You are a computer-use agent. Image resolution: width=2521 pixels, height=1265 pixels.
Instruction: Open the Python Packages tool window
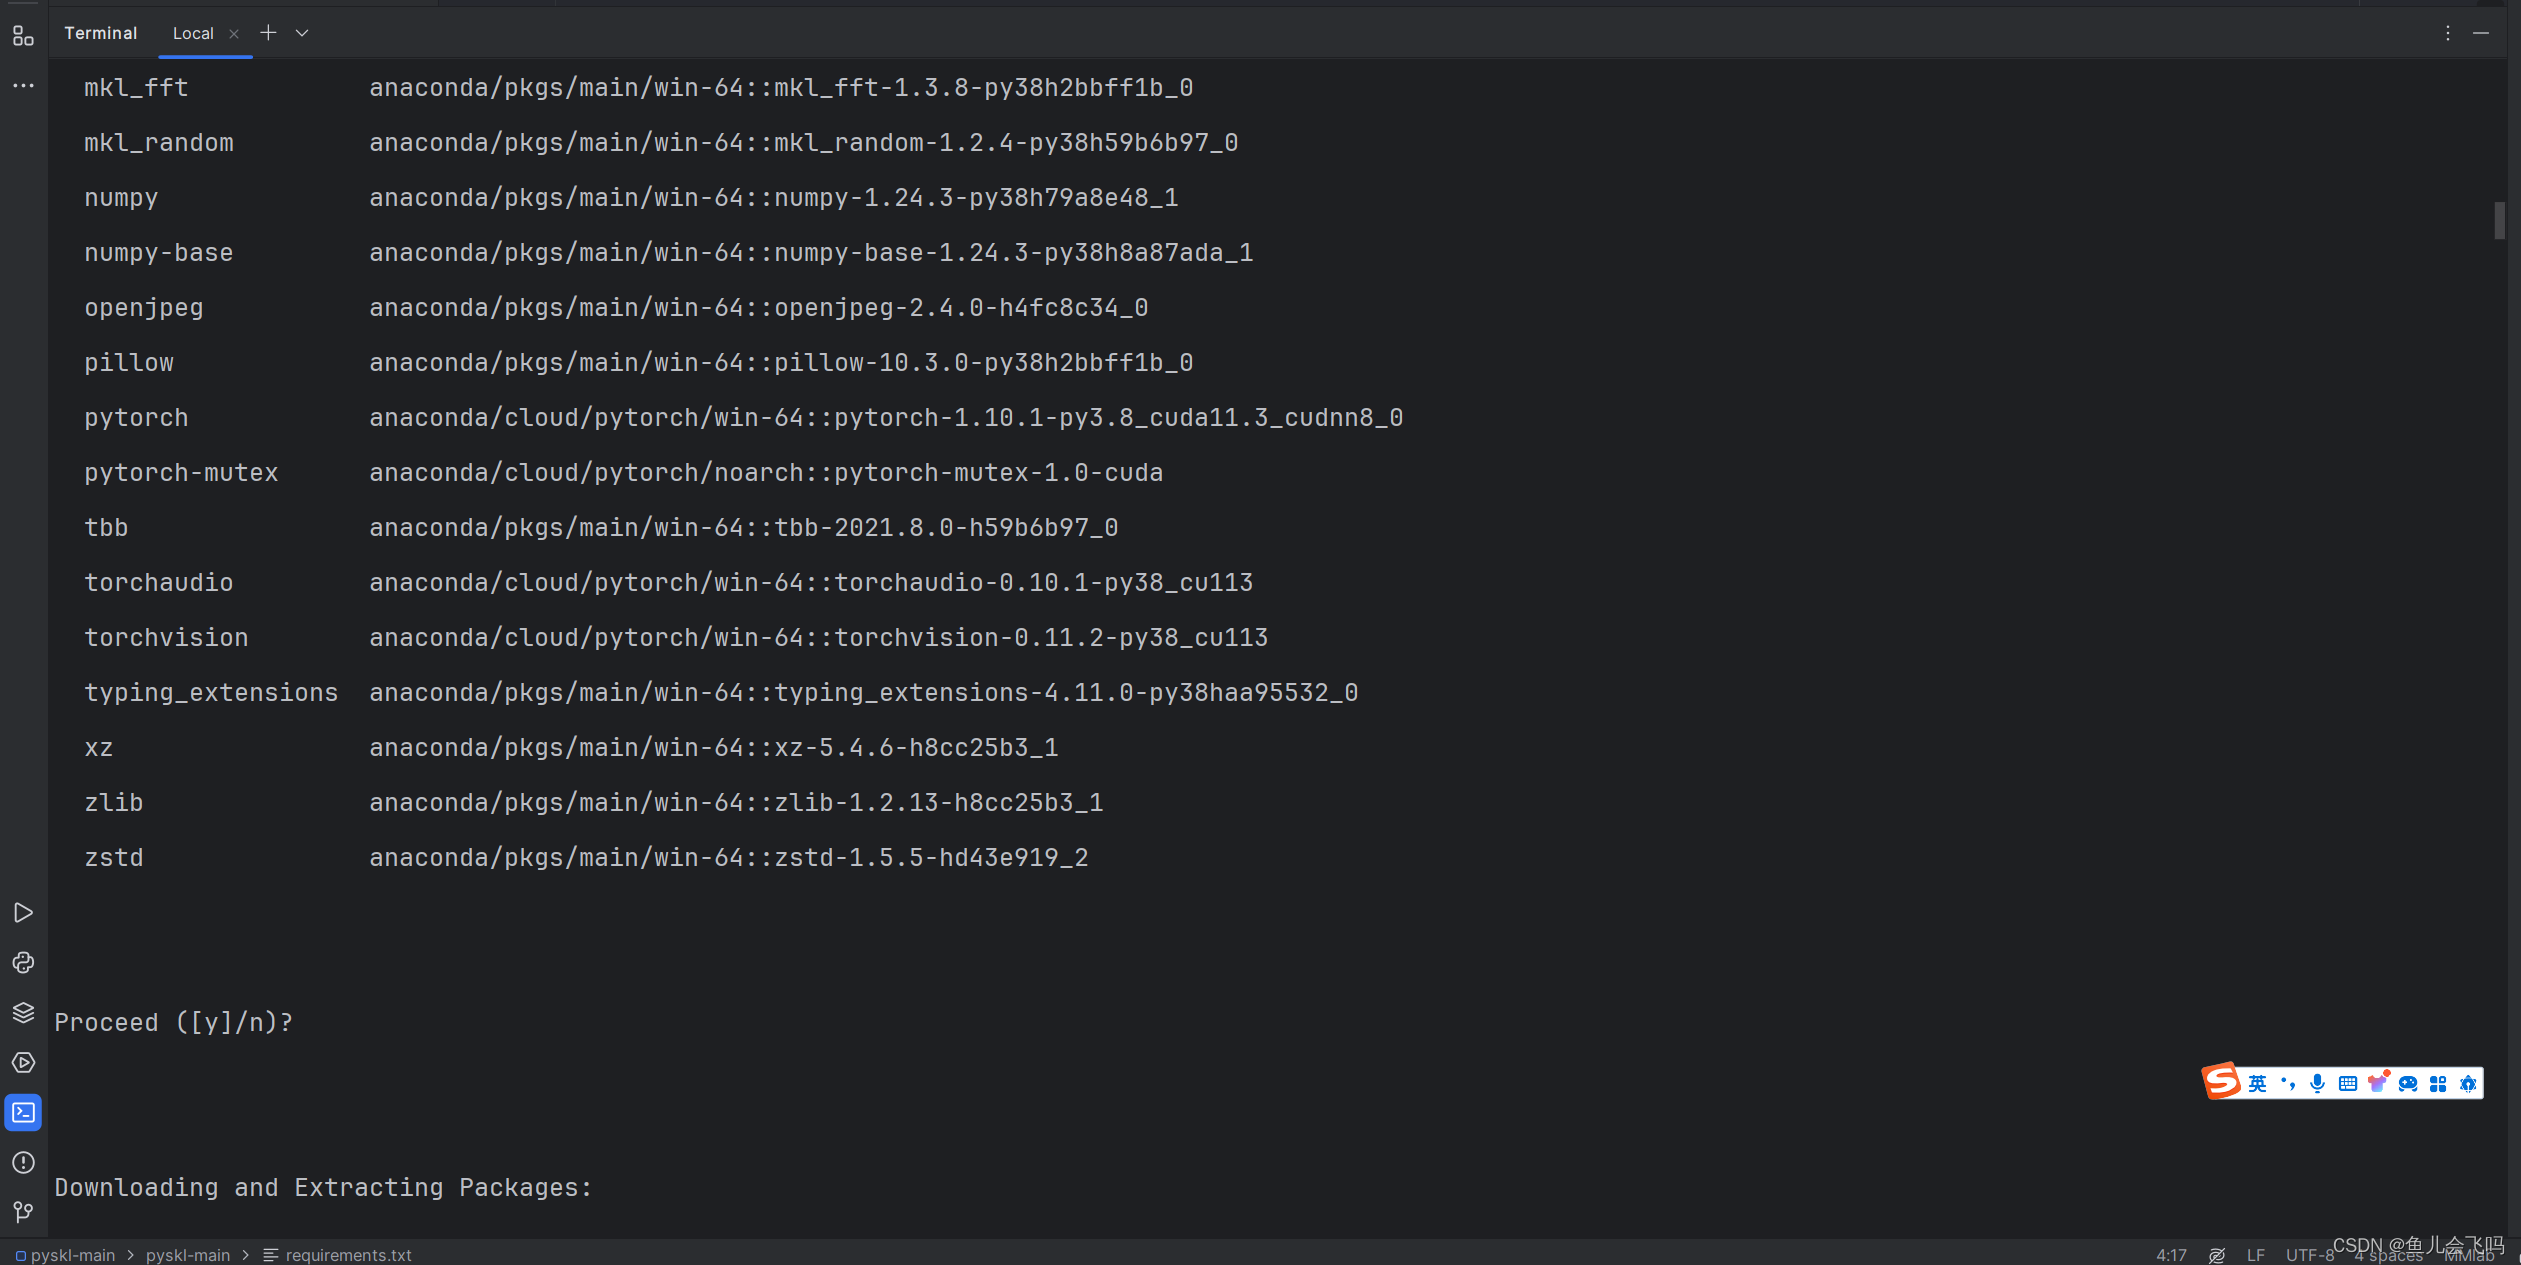23,963
